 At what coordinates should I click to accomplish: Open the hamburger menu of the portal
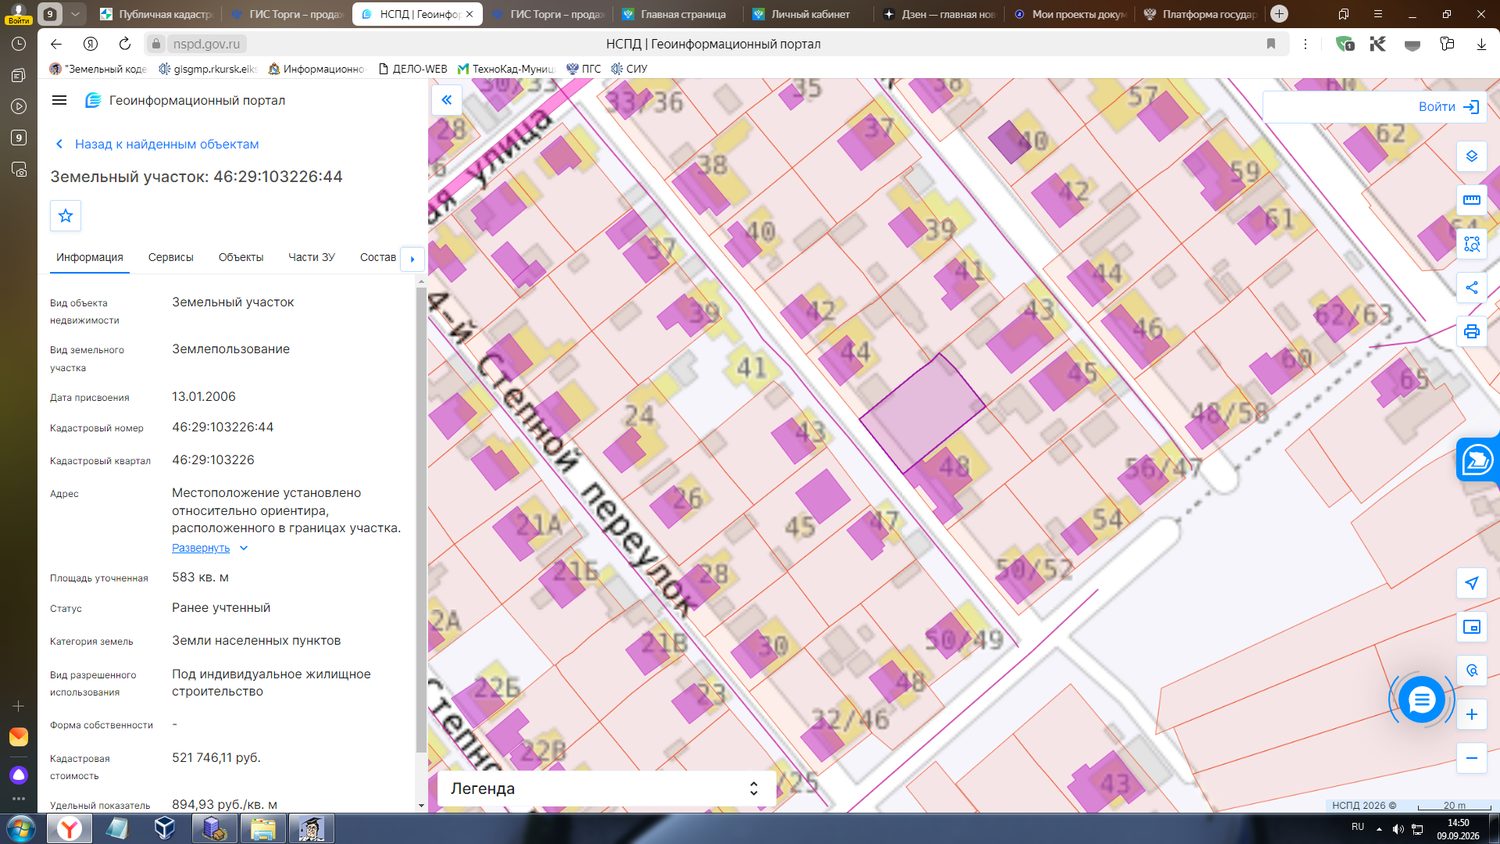(x=59, y=100)
